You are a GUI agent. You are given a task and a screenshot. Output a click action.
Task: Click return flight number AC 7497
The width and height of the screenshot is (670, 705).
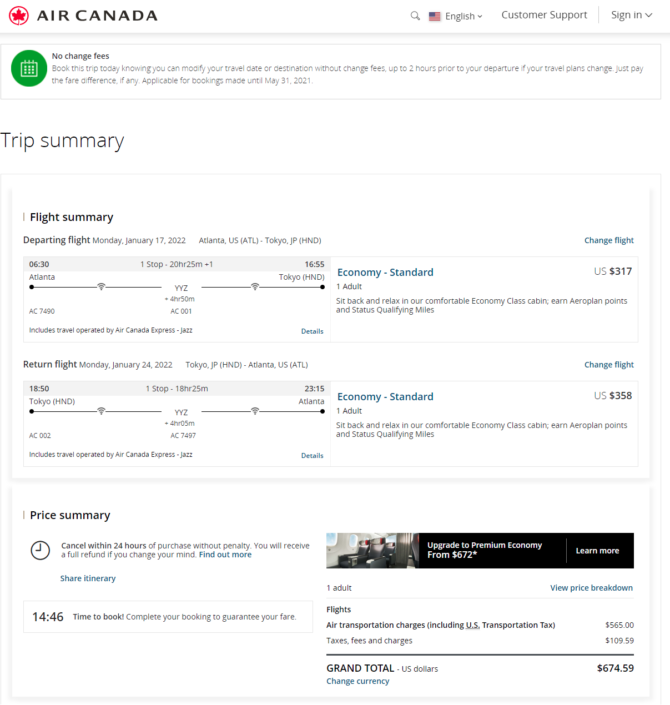(183, 436)
